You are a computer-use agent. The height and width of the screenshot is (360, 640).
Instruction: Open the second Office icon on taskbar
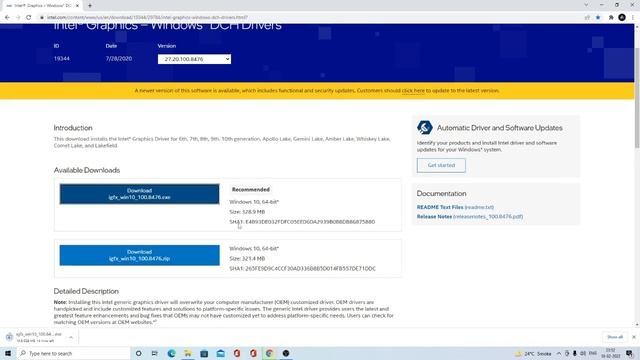click(x=253, y=353)
